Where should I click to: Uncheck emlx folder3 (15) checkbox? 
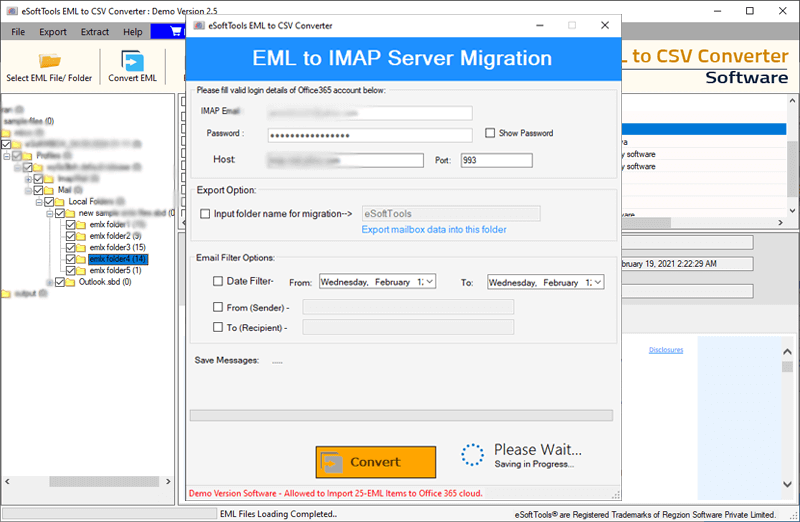pos(70,247)
